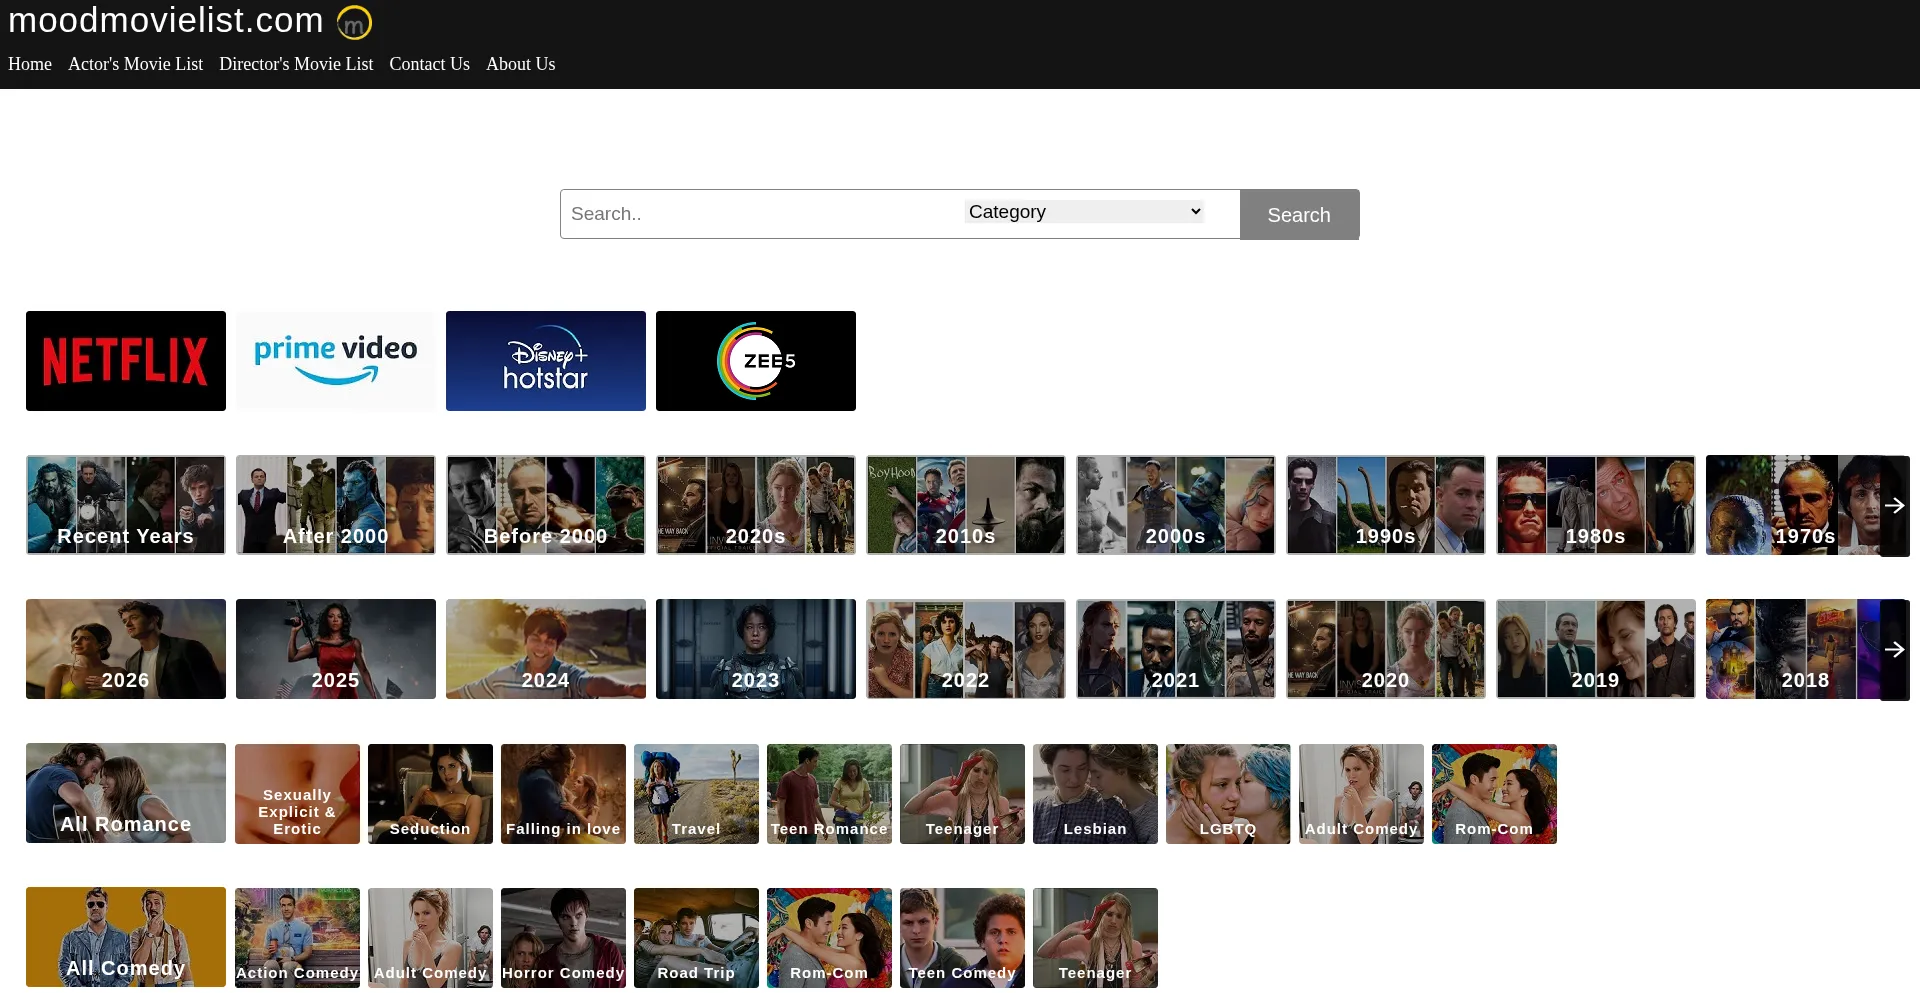
Task: Click the Search button
Action: coord(1299,215)
